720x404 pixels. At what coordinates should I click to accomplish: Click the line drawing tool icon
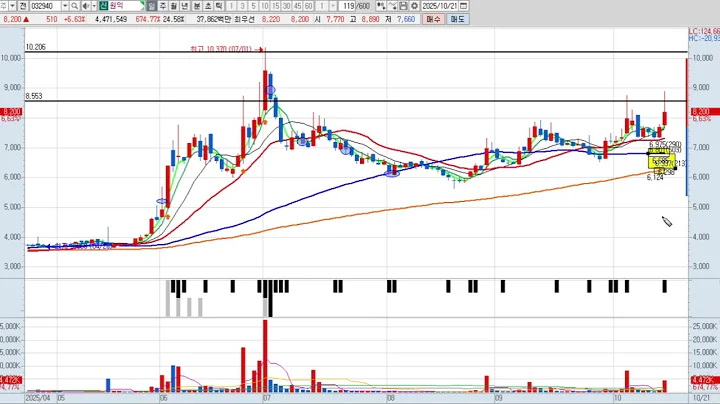click(x=392, y=6)
